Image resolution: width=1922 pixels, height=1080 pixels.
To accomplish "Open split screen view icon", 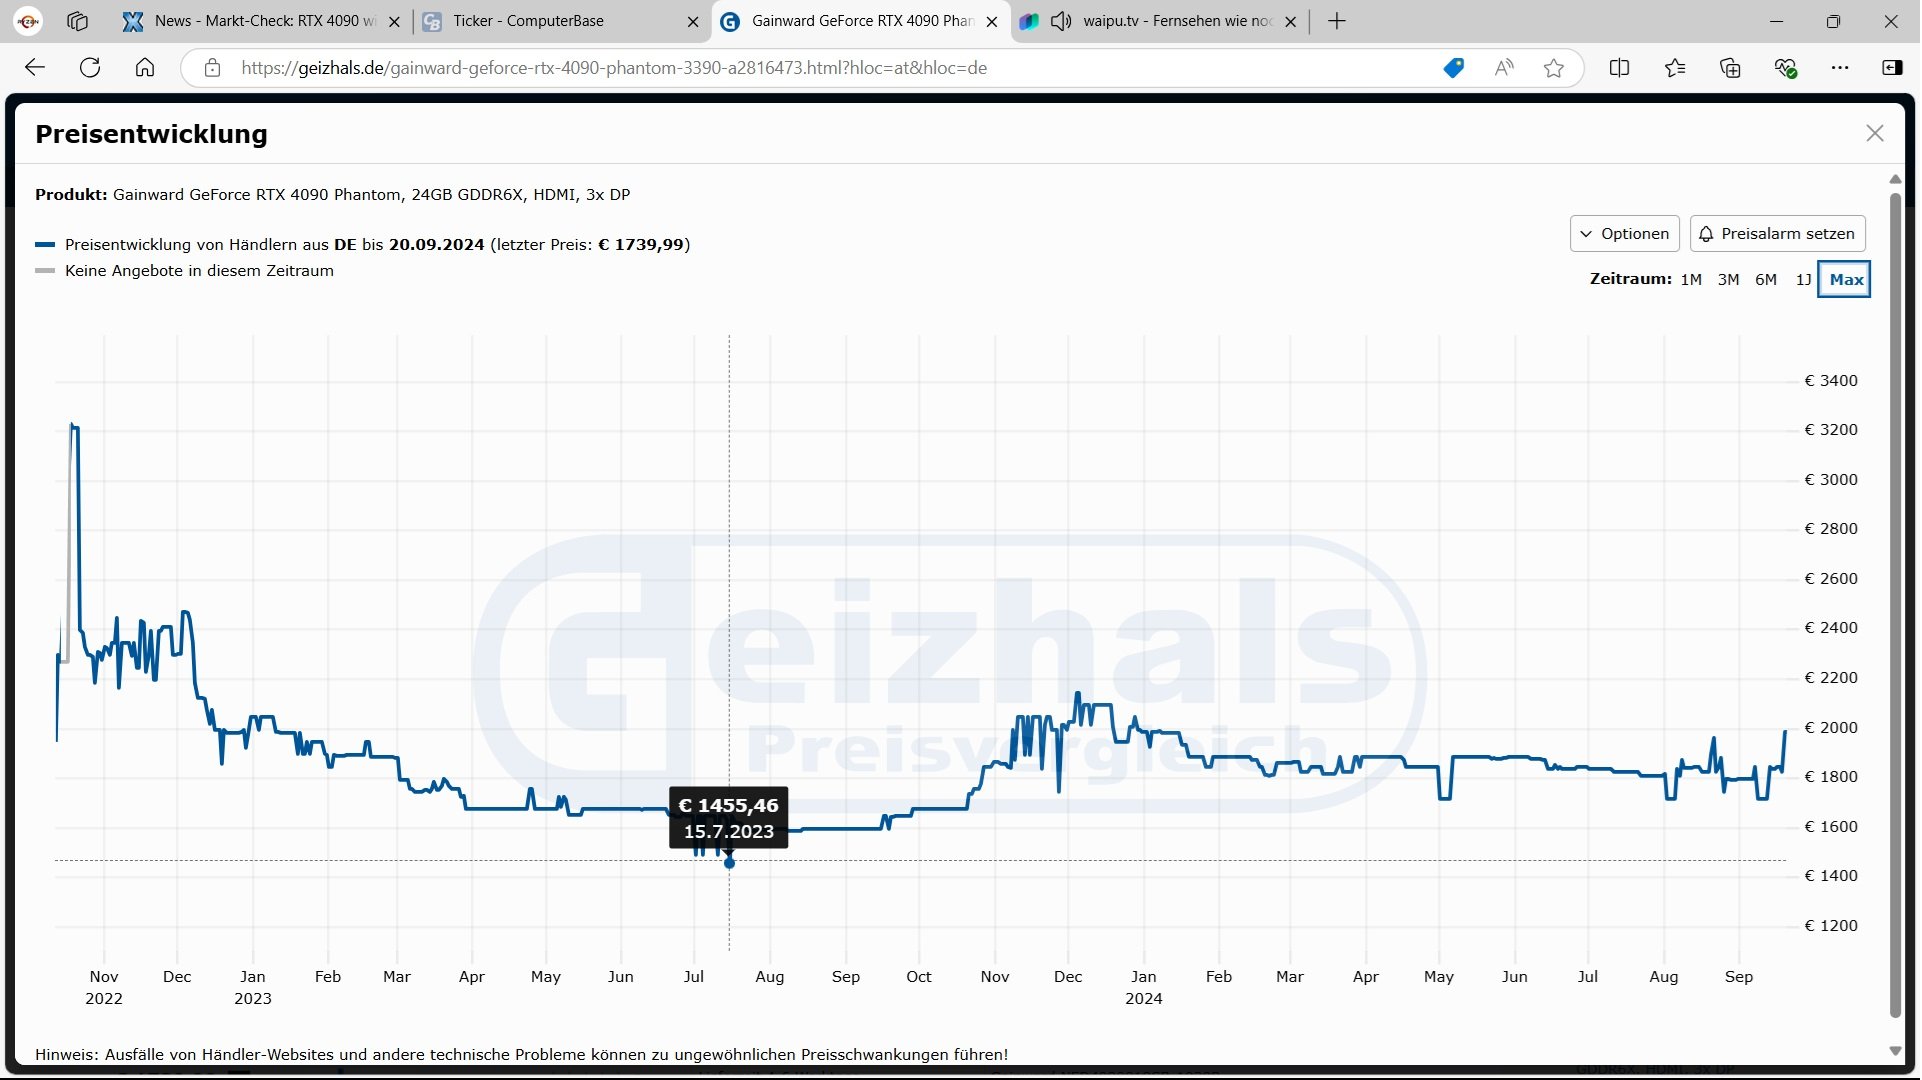I will [1619, 68].
